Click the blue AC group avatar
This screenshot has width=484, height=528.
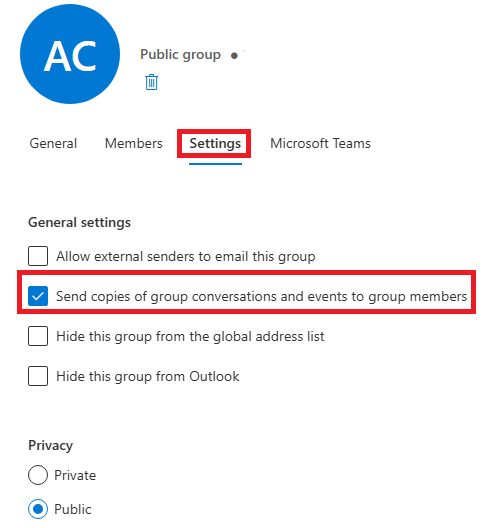click(70, 54)
